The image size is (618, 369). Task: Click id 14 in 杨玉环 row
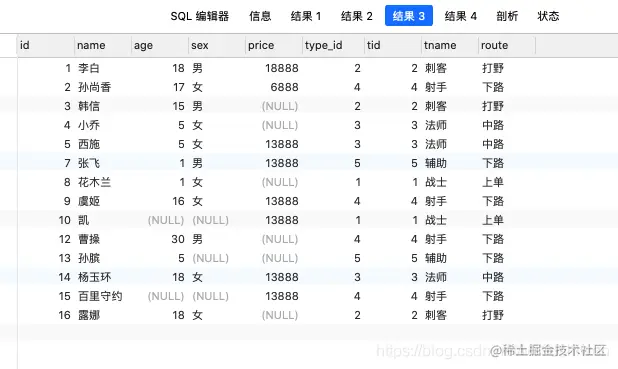(65, 277)
